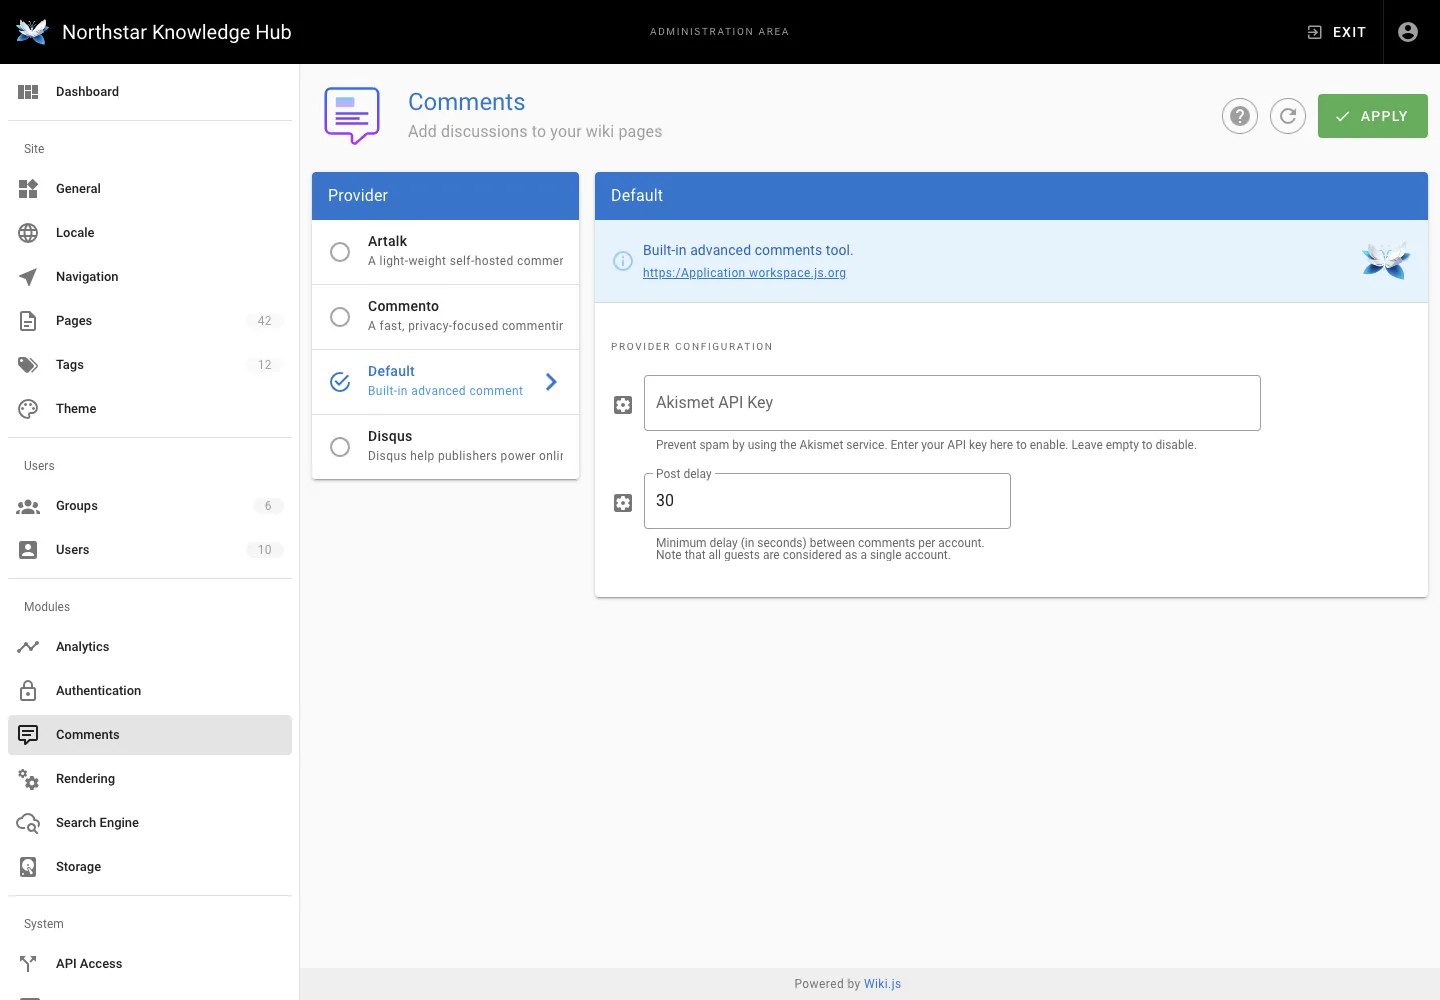The width and height of the screenshot is (1440, 1000).
Task: Click chevron arrow on Default provider row
Action: point(551,381)
